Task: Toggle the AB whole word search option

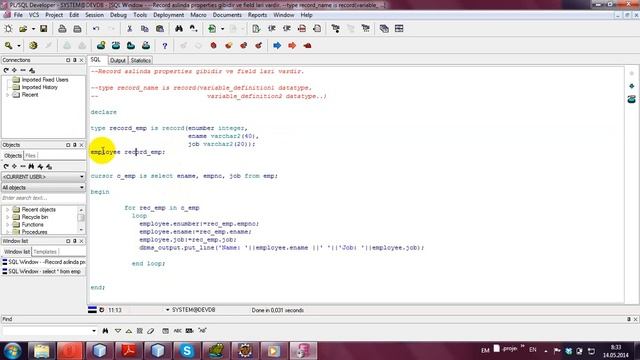Action: click(x=189, y=331)
